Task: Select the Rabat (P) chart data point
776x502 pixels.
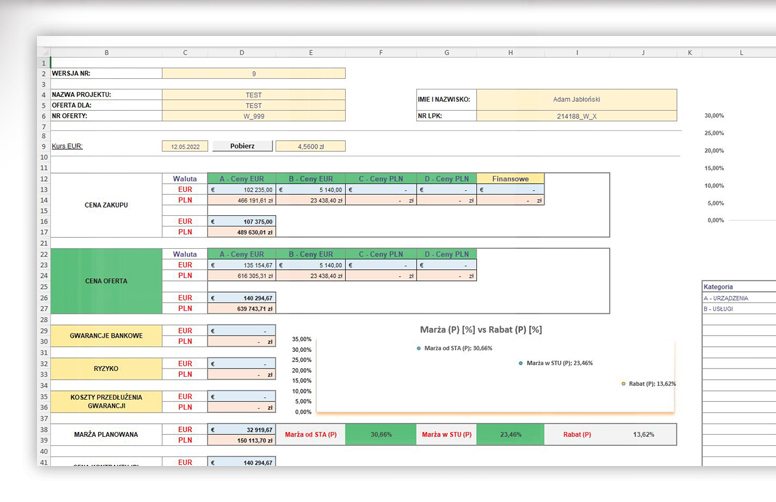Action: (x=623, y=384)
